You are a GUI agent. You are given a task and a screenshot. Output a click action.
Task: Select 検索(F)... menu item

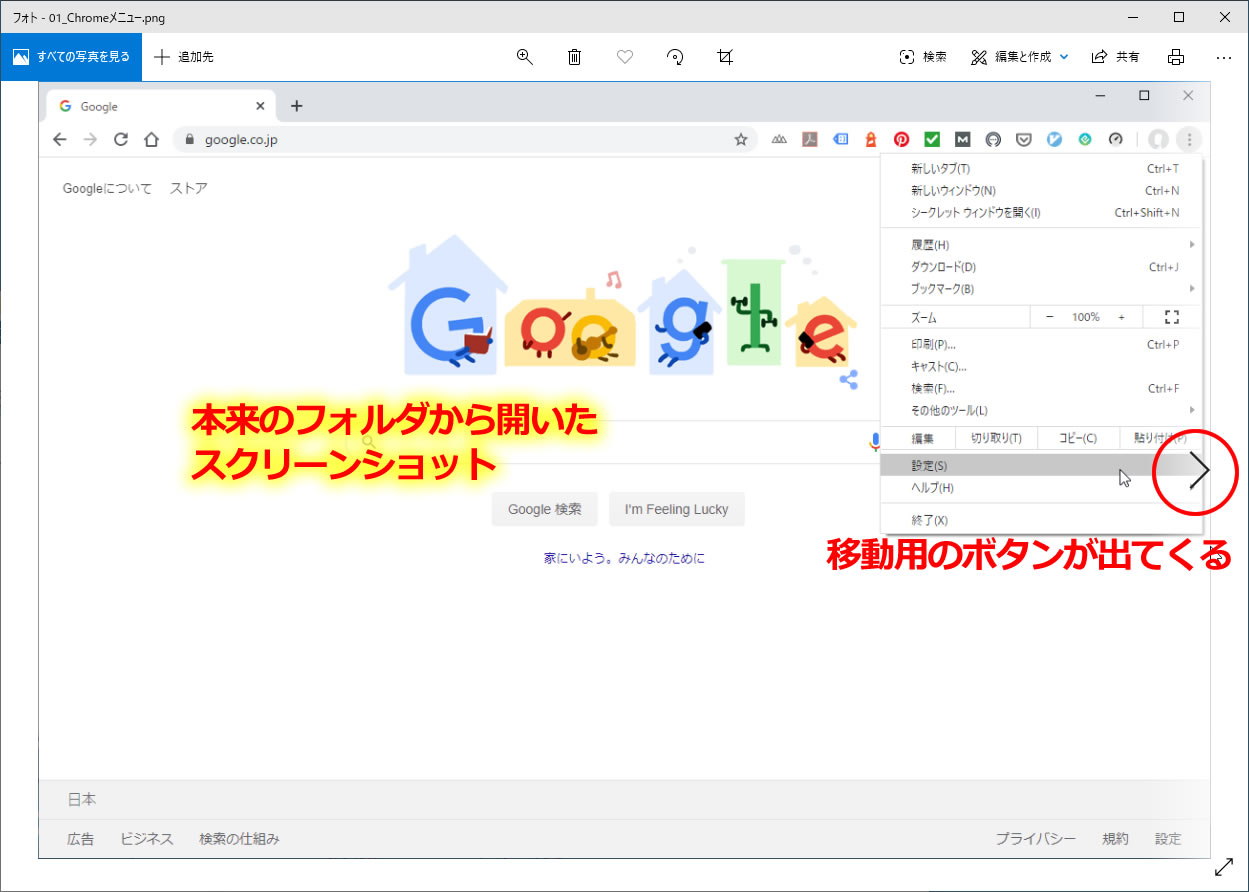pos(1042,389)
